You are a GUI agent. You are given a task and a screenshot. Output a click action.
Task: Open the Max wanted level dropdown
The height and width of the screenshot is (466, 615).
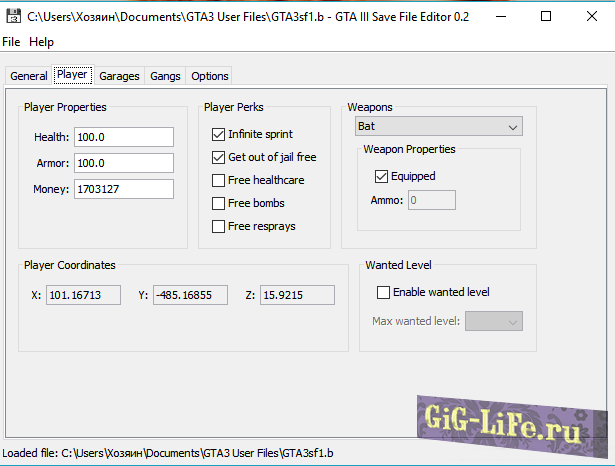[494, 321]
